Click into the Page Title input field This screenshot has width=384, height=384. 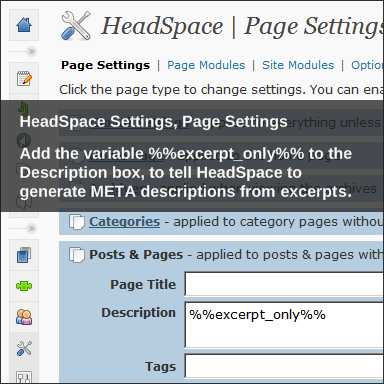point(284,284)
